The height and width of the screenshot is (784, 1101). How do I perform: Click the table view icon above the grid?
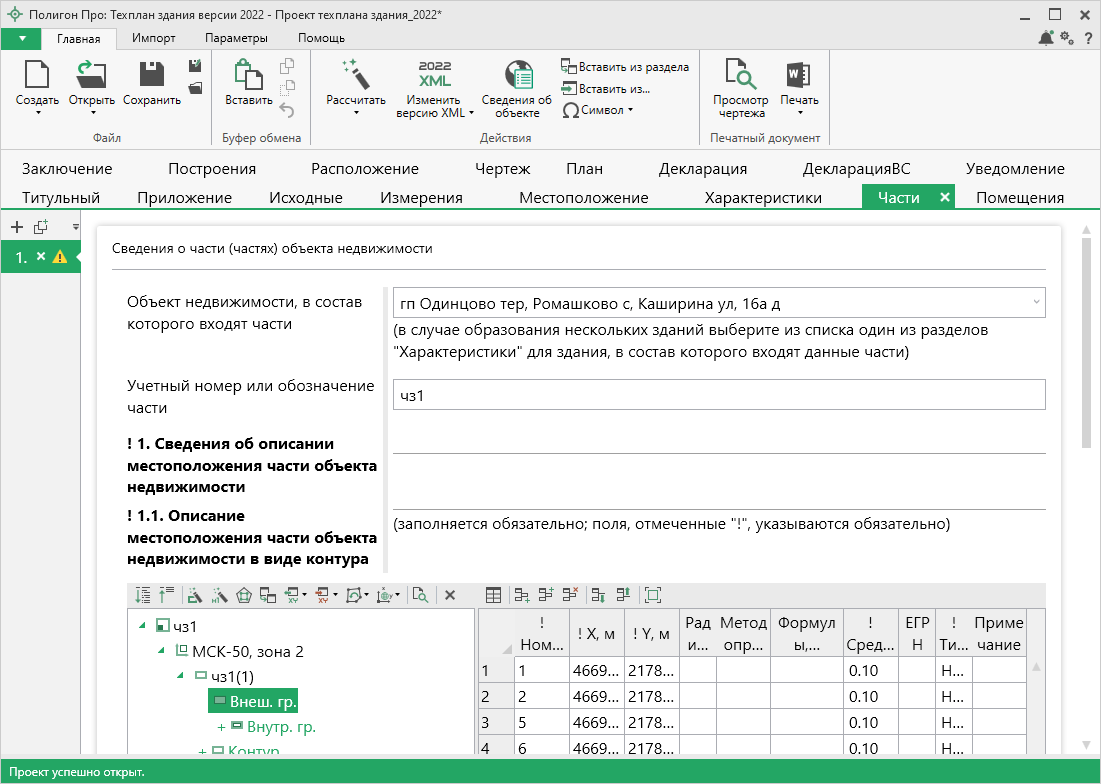492,595
